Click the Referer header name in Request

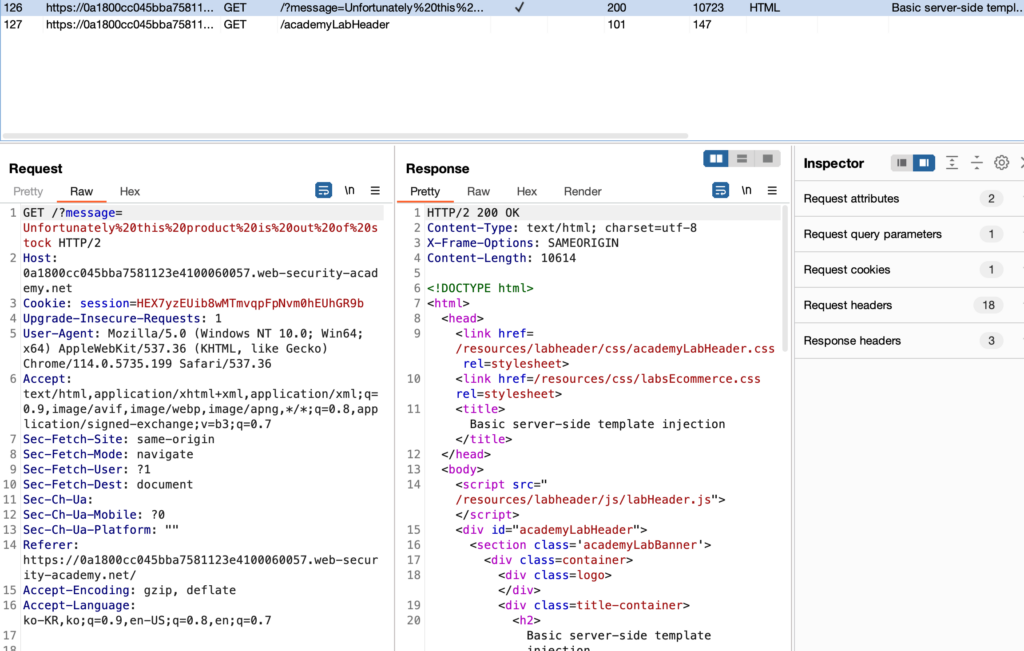(50, 545)
